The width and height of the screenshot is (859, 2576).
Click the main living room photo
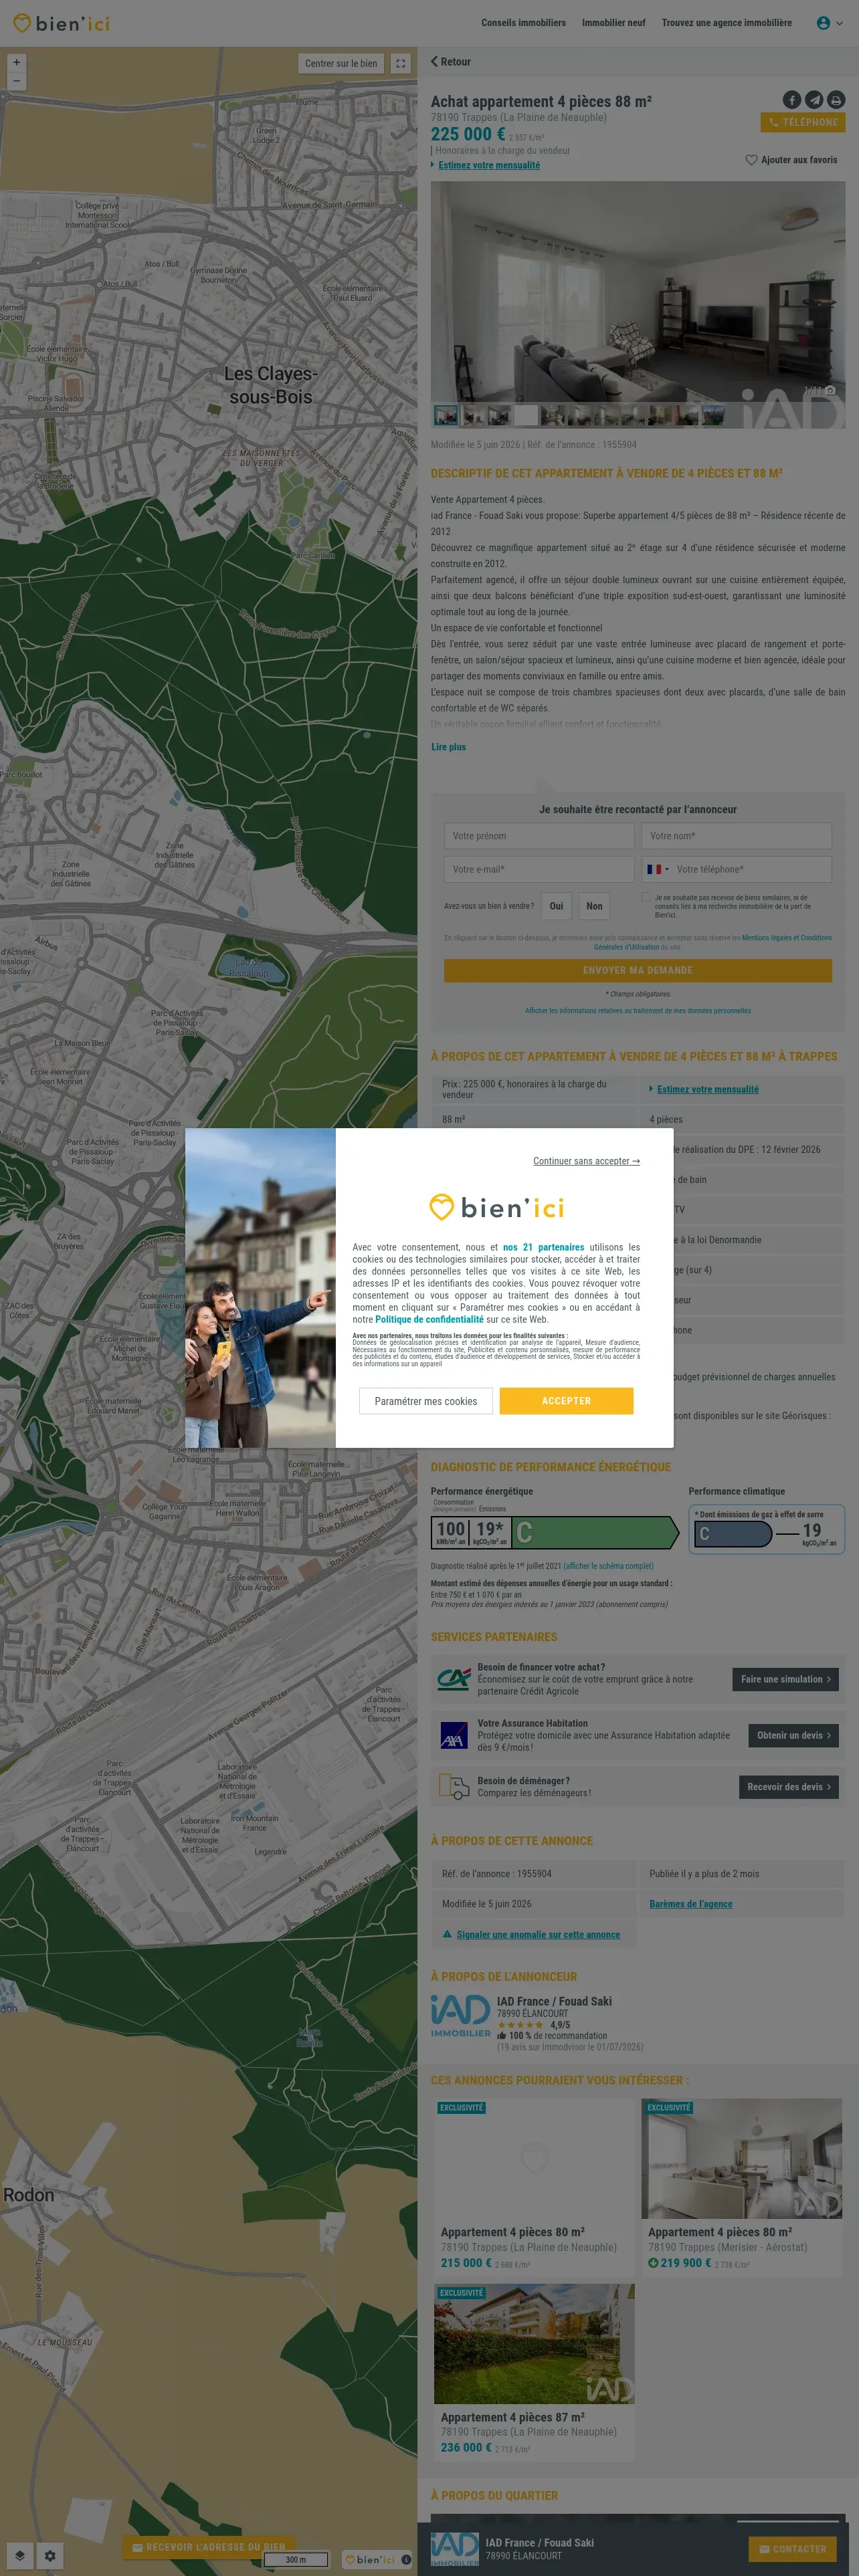(x=637, y=292)
